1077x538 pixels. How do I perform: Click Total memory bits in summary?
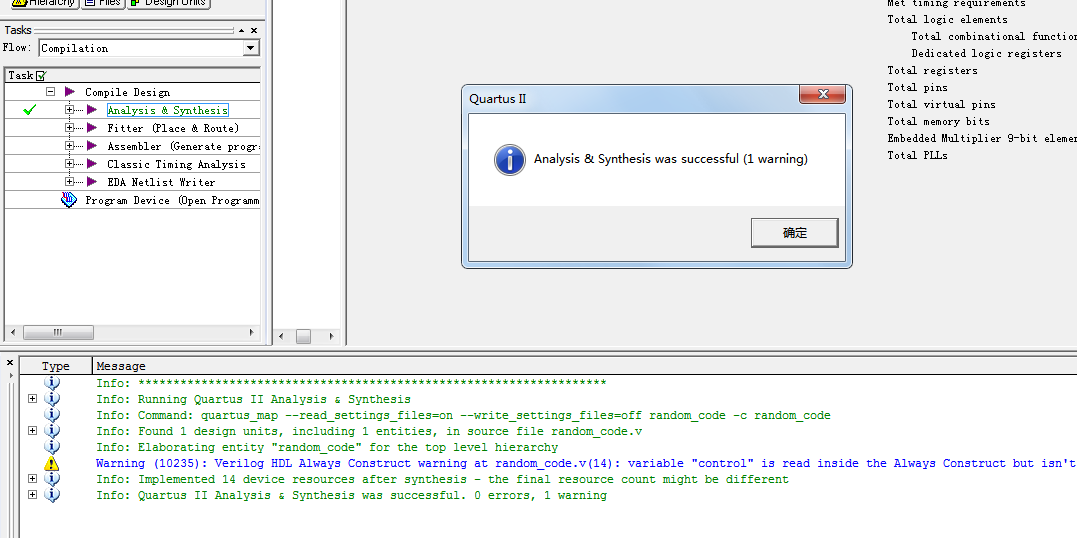tap(938, 122)
